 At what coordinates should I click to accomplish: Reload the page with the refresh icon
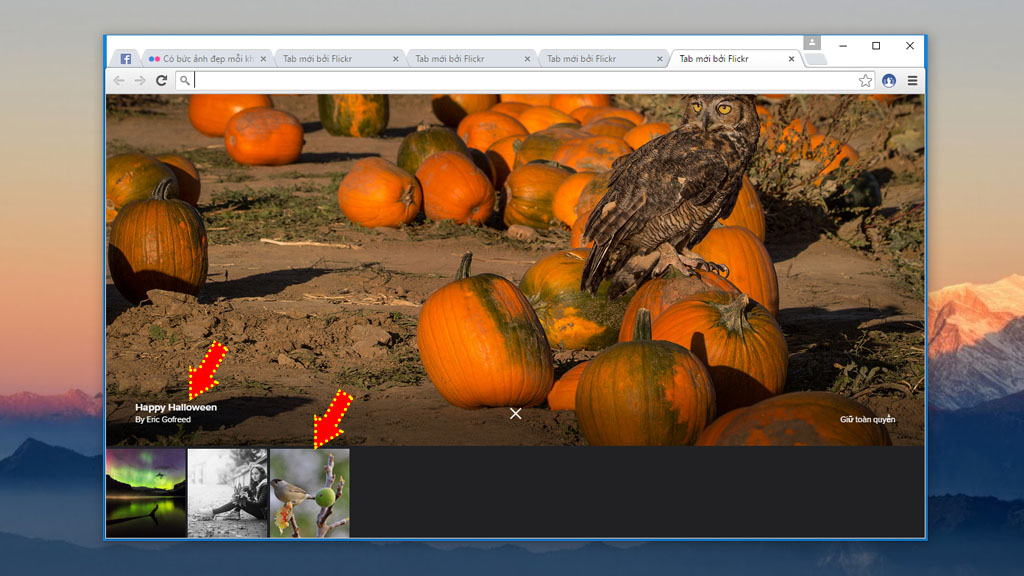[x=161, y=80]
